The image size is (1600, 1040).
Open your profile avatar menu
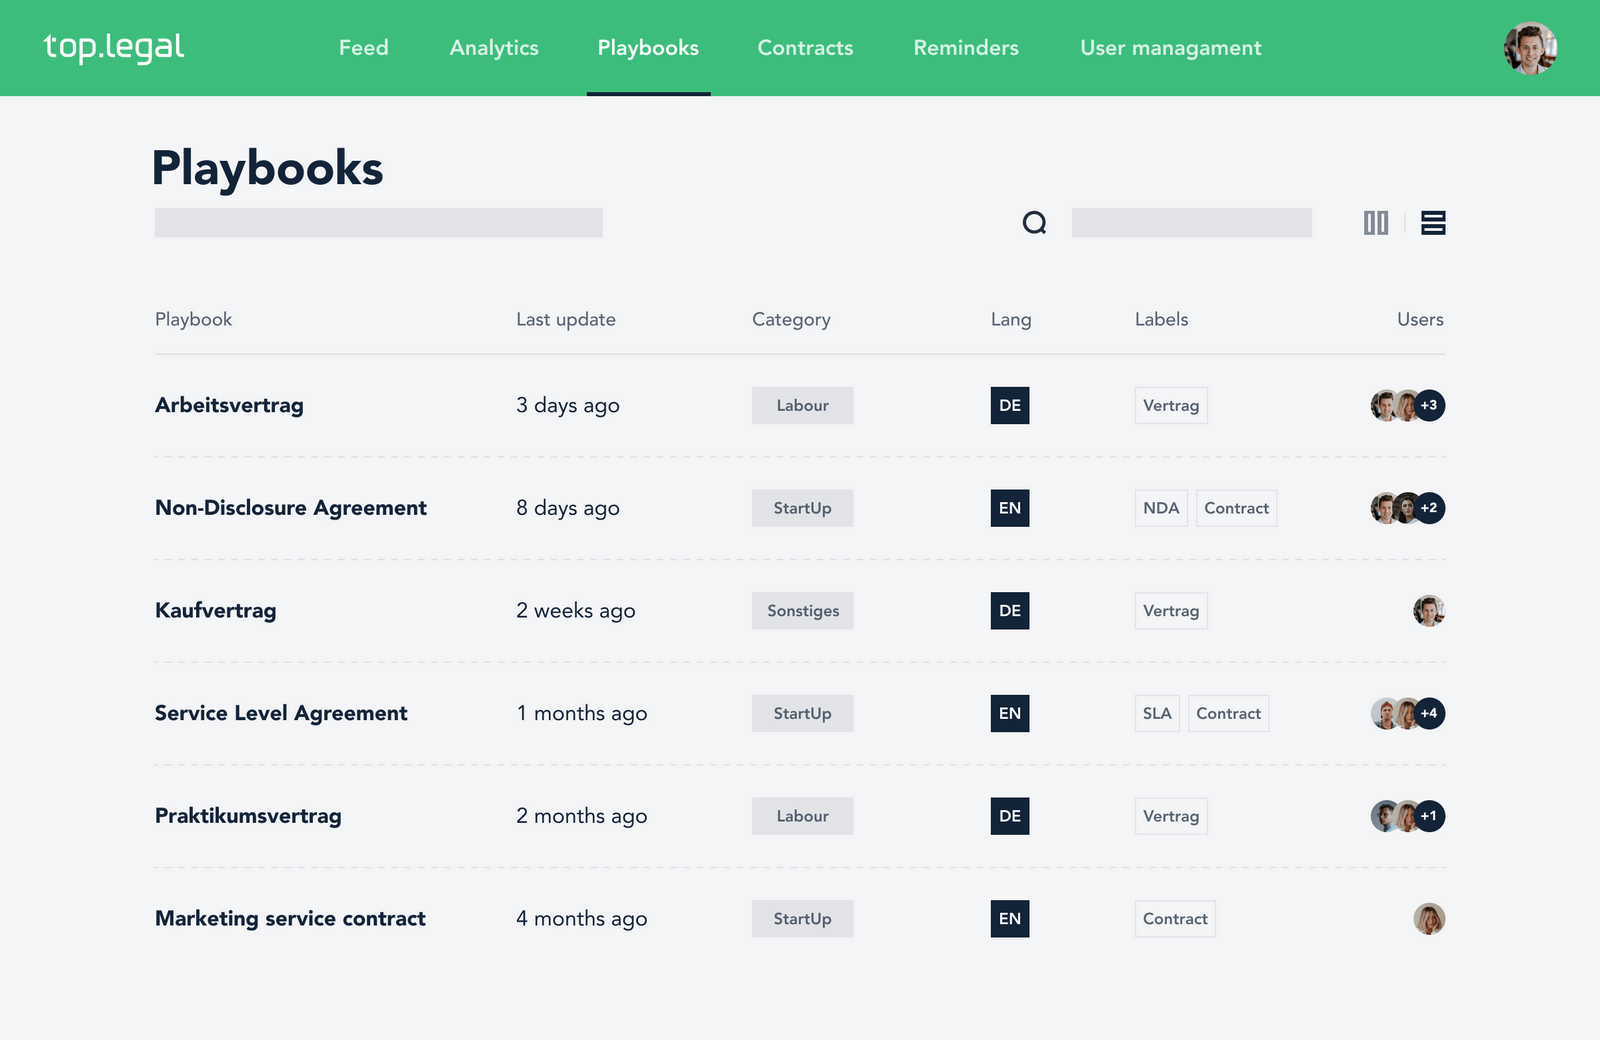pos(1529,48)
